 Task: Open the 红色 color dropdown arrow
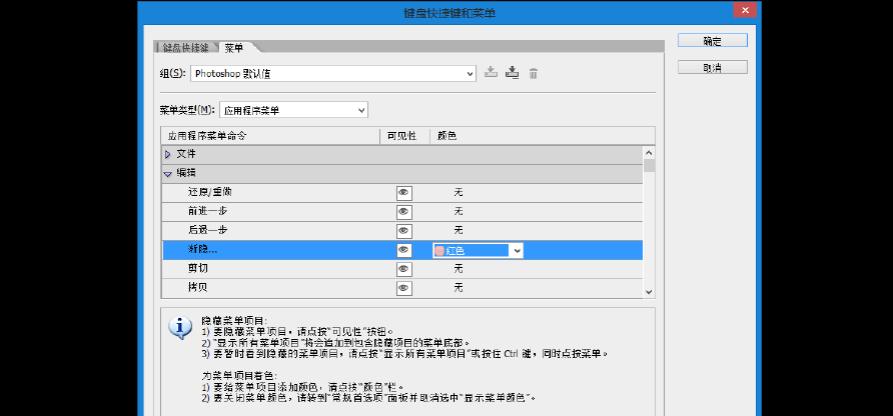[516, 250]
